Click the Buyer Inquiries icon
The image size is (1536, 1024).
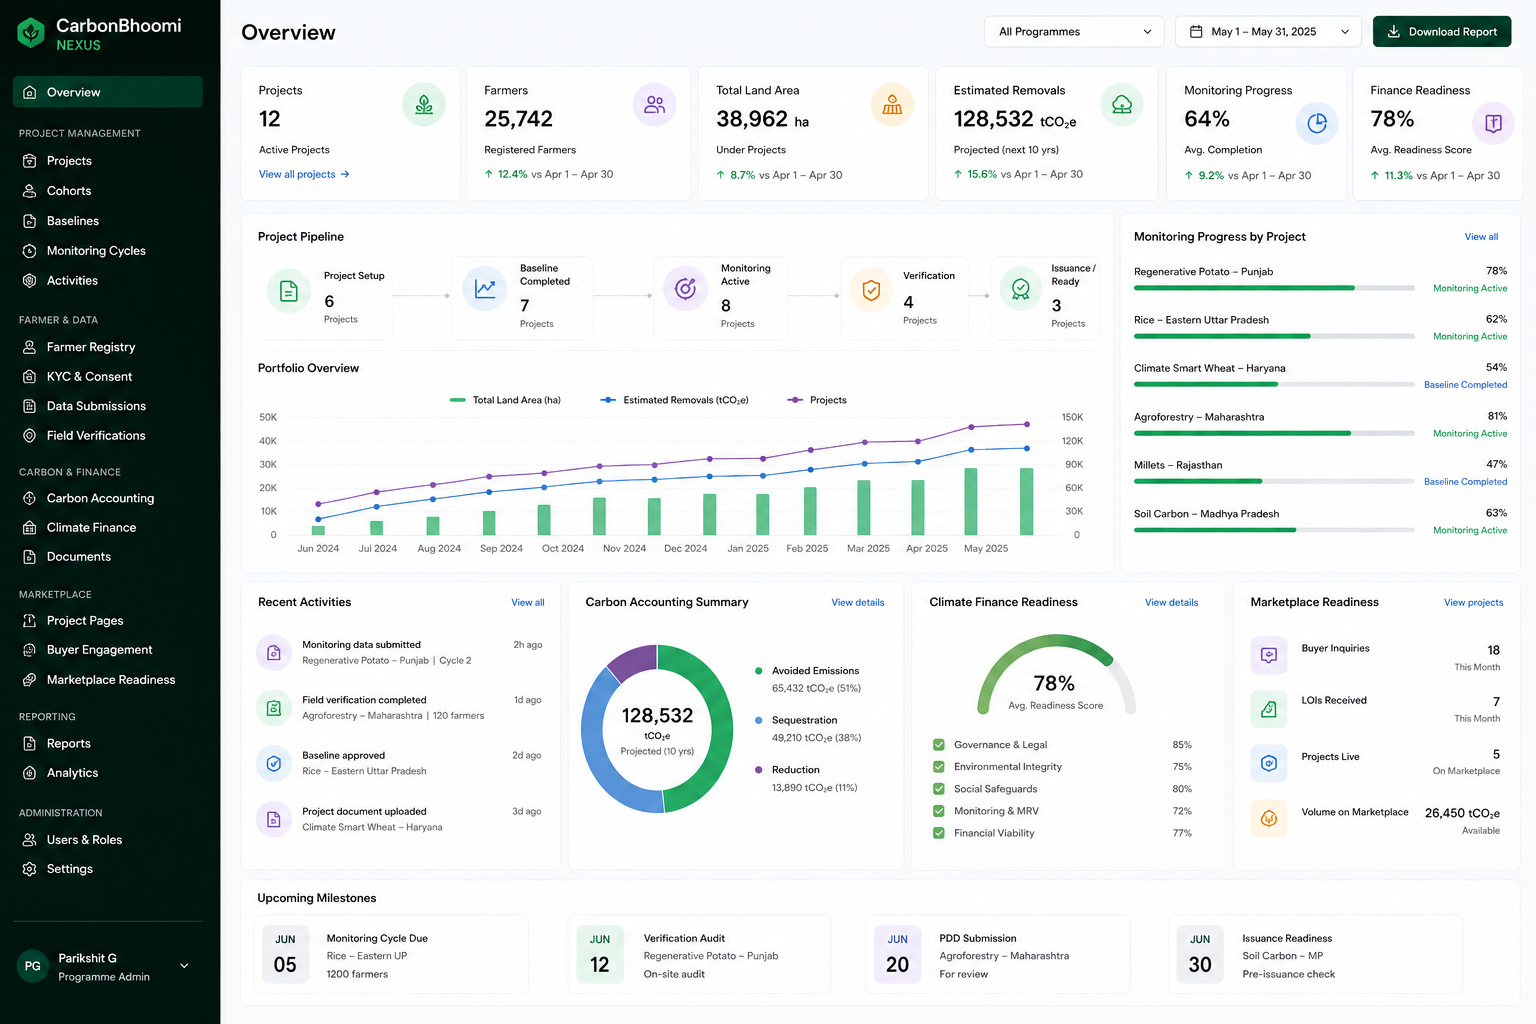point(1269,655)
